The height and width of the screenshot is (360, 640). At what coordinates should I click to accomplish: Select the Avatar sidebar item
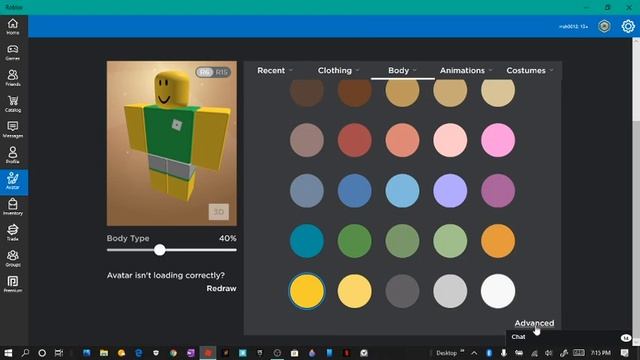click(13, 181)
